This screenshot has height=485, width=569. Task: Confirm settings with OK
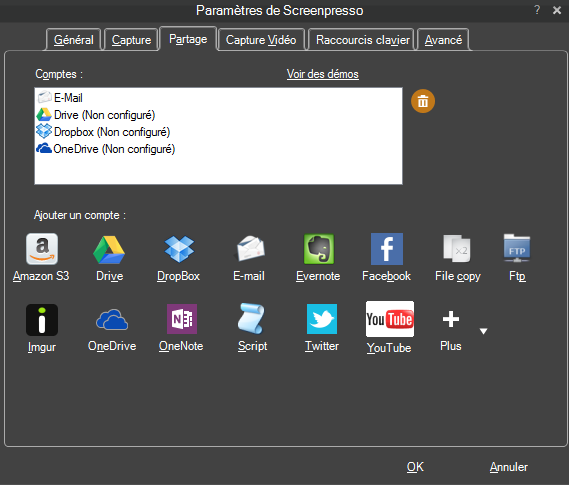415,467
